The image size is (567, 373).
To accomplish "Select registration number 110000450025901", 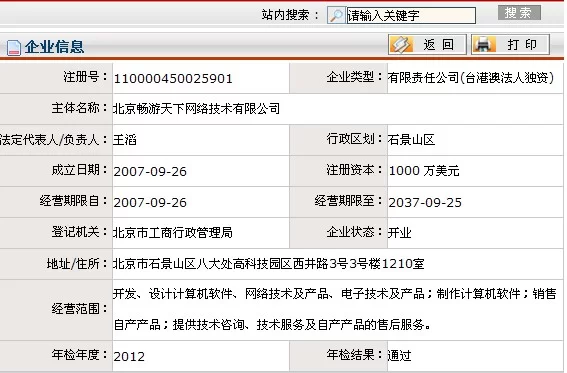I will click(173, 78).
